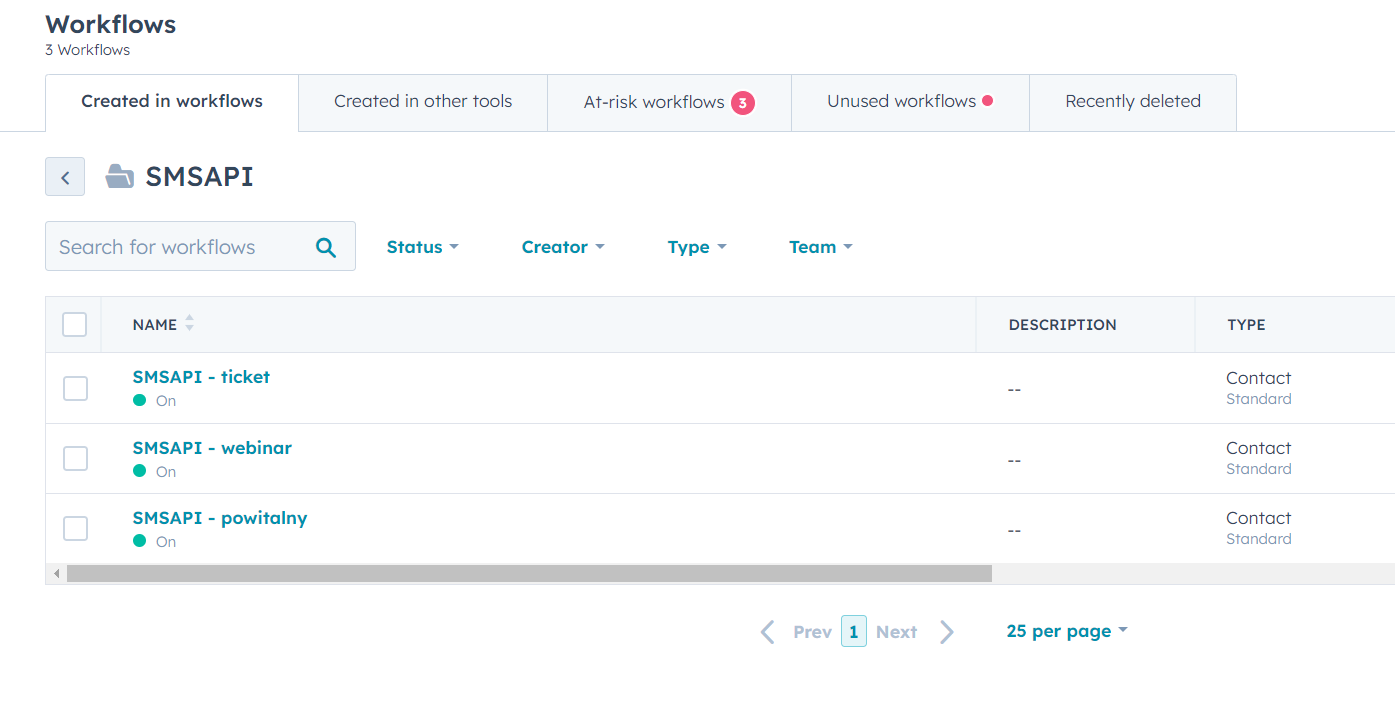
Task: Click the previous page chevron icon
Action: click(x=768, y=632)
